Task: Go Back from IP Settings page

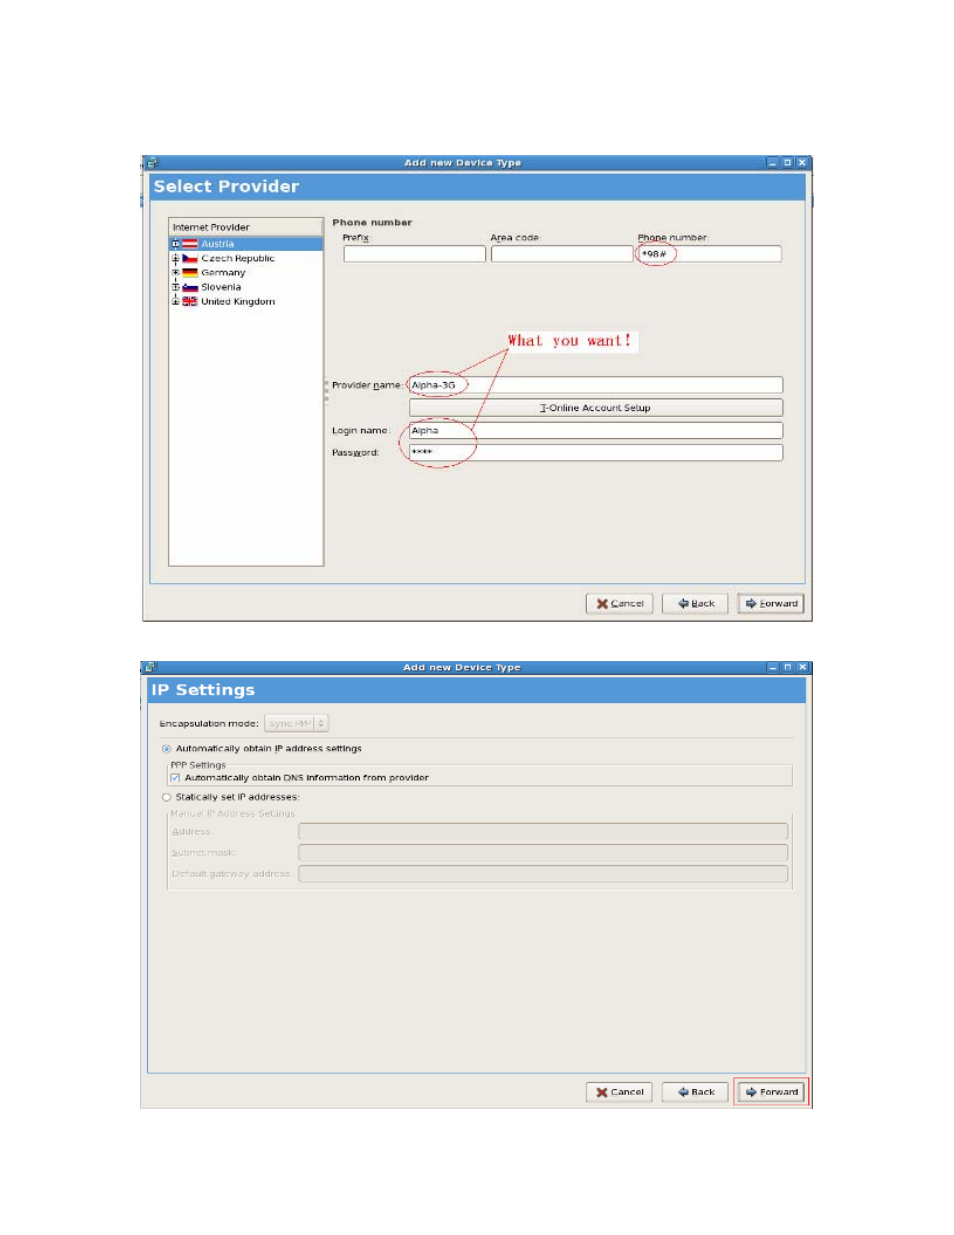Action: pos(696,1092)
